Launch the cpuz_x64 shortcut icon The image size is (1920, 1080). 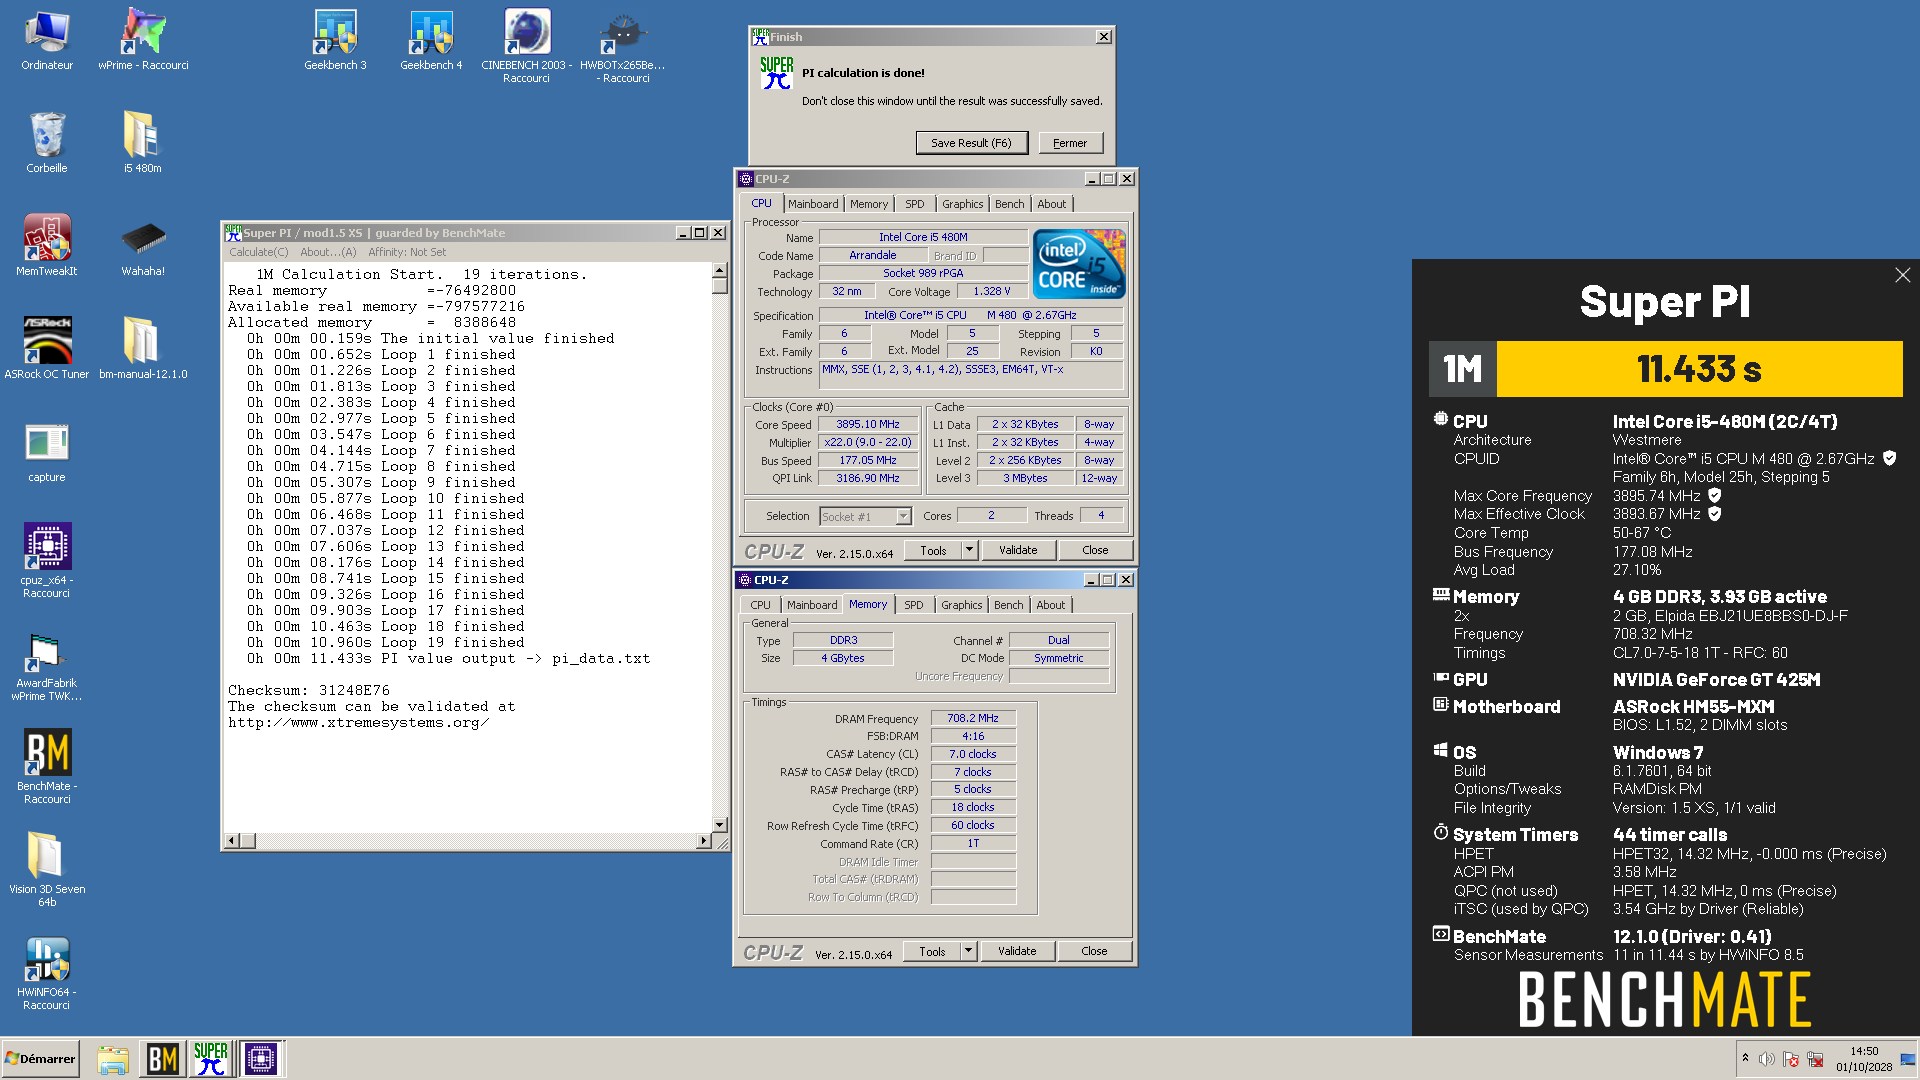47,560
